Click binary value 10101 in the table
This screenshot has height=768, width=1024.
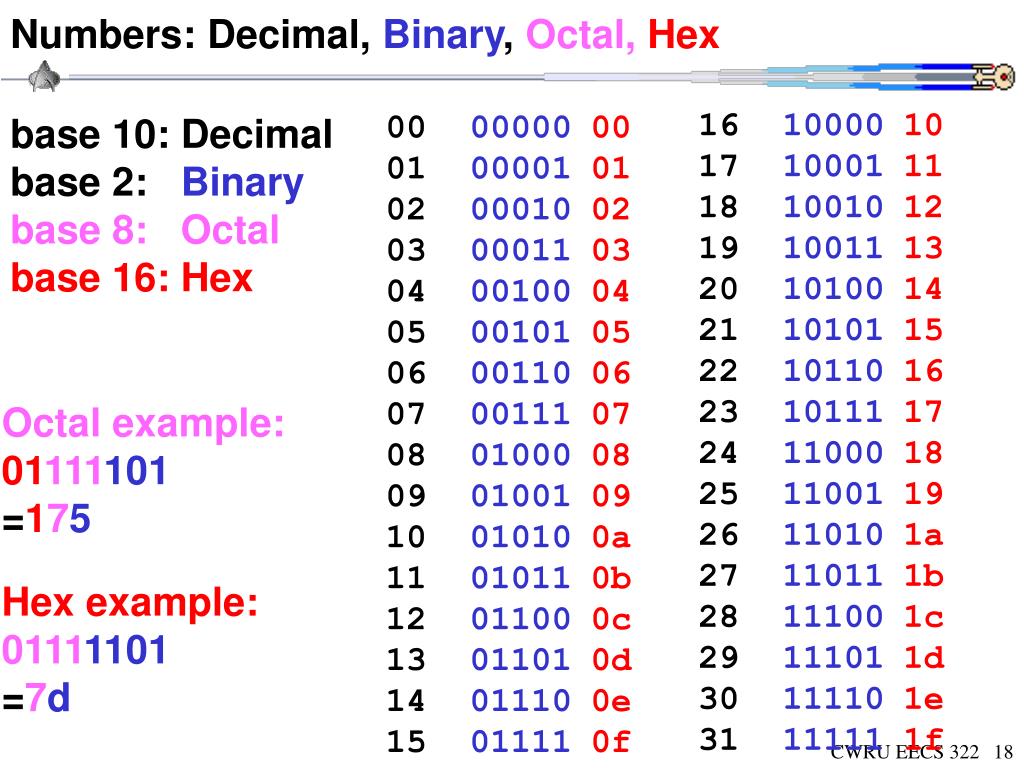833,330
